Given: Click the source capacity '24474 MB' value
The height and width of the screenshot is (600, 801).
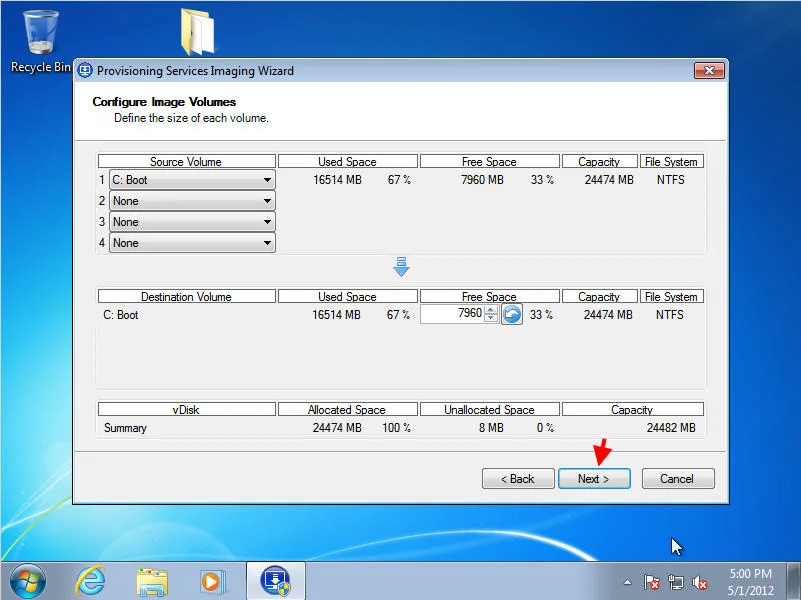Looking at the screenshot, I should [609, 180].
